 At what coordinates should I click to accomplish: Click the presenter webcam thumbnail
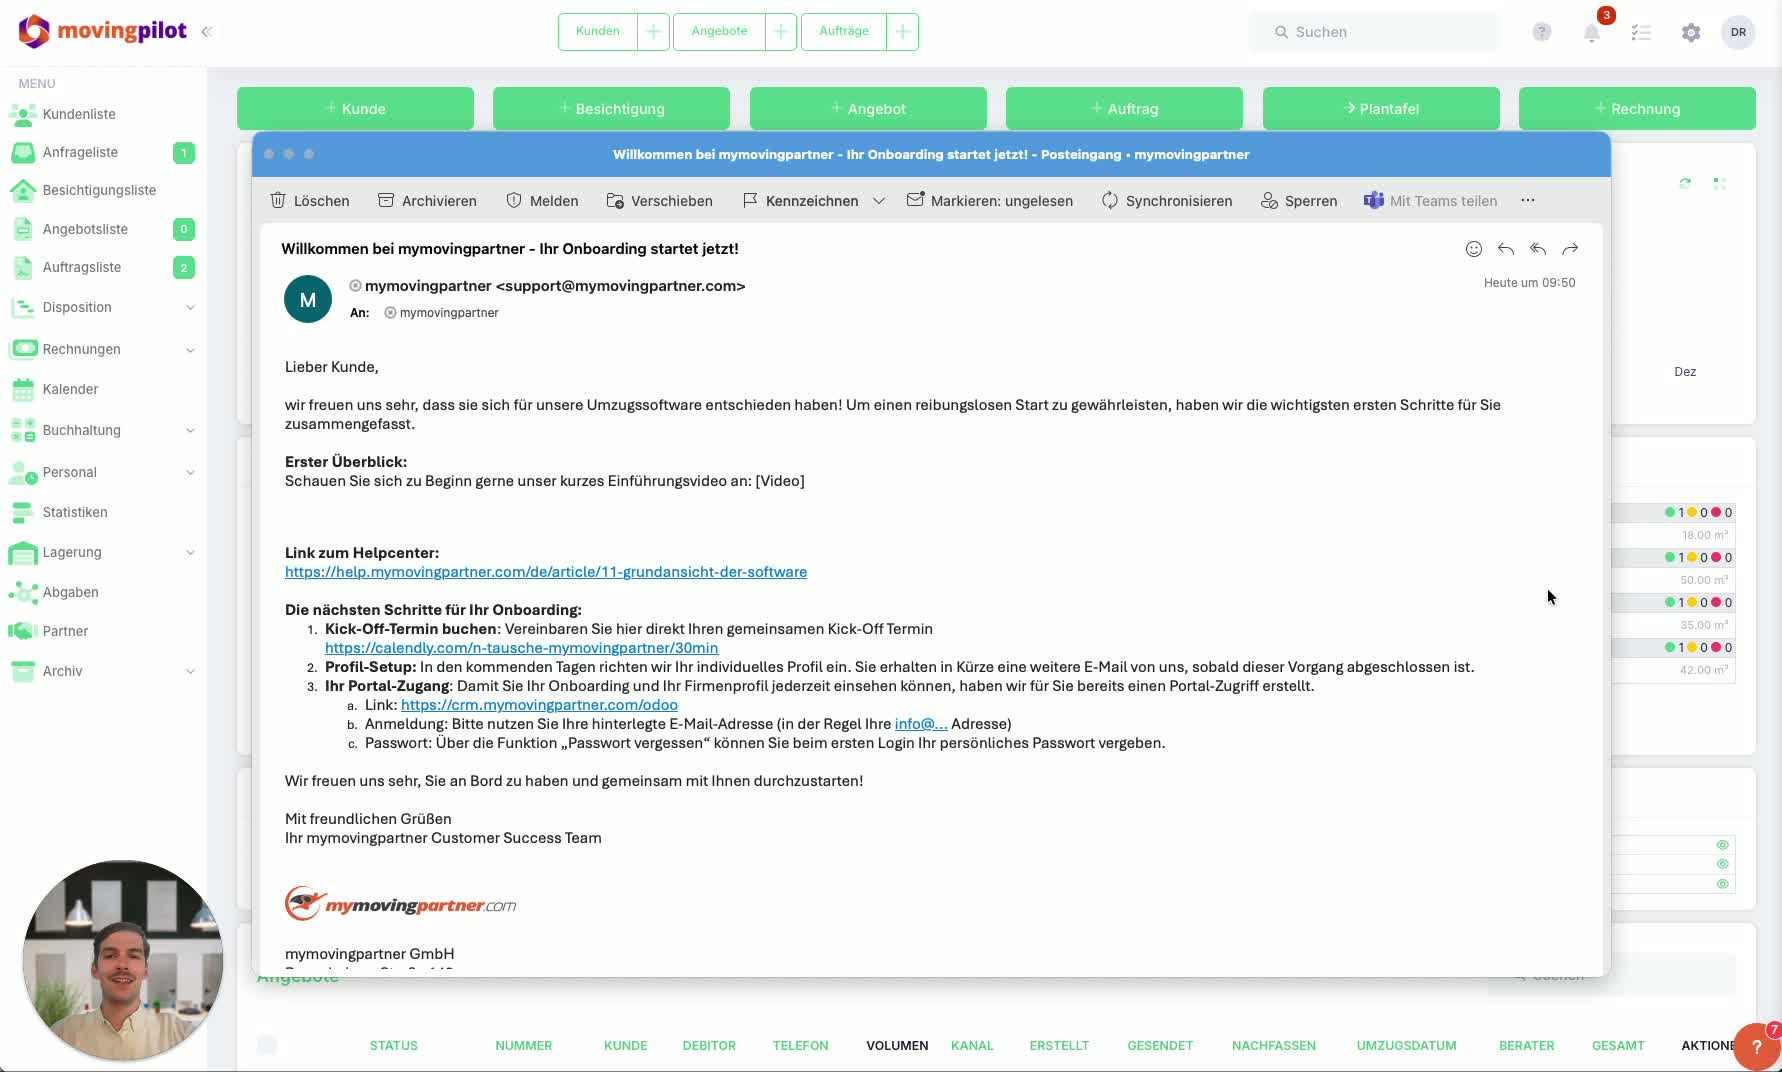(x=123, y=960)
